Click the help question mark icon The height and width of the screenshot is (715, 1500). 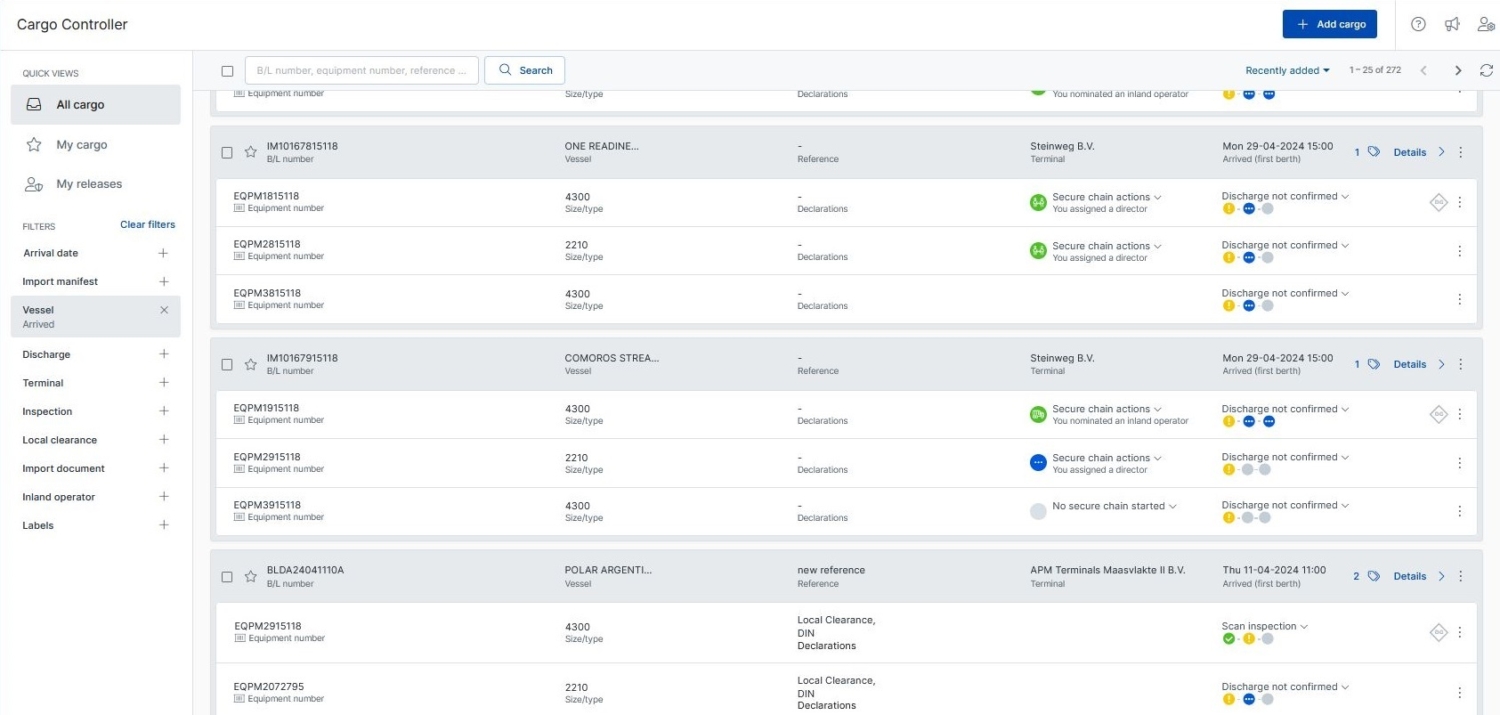(x=1418, y=25)
